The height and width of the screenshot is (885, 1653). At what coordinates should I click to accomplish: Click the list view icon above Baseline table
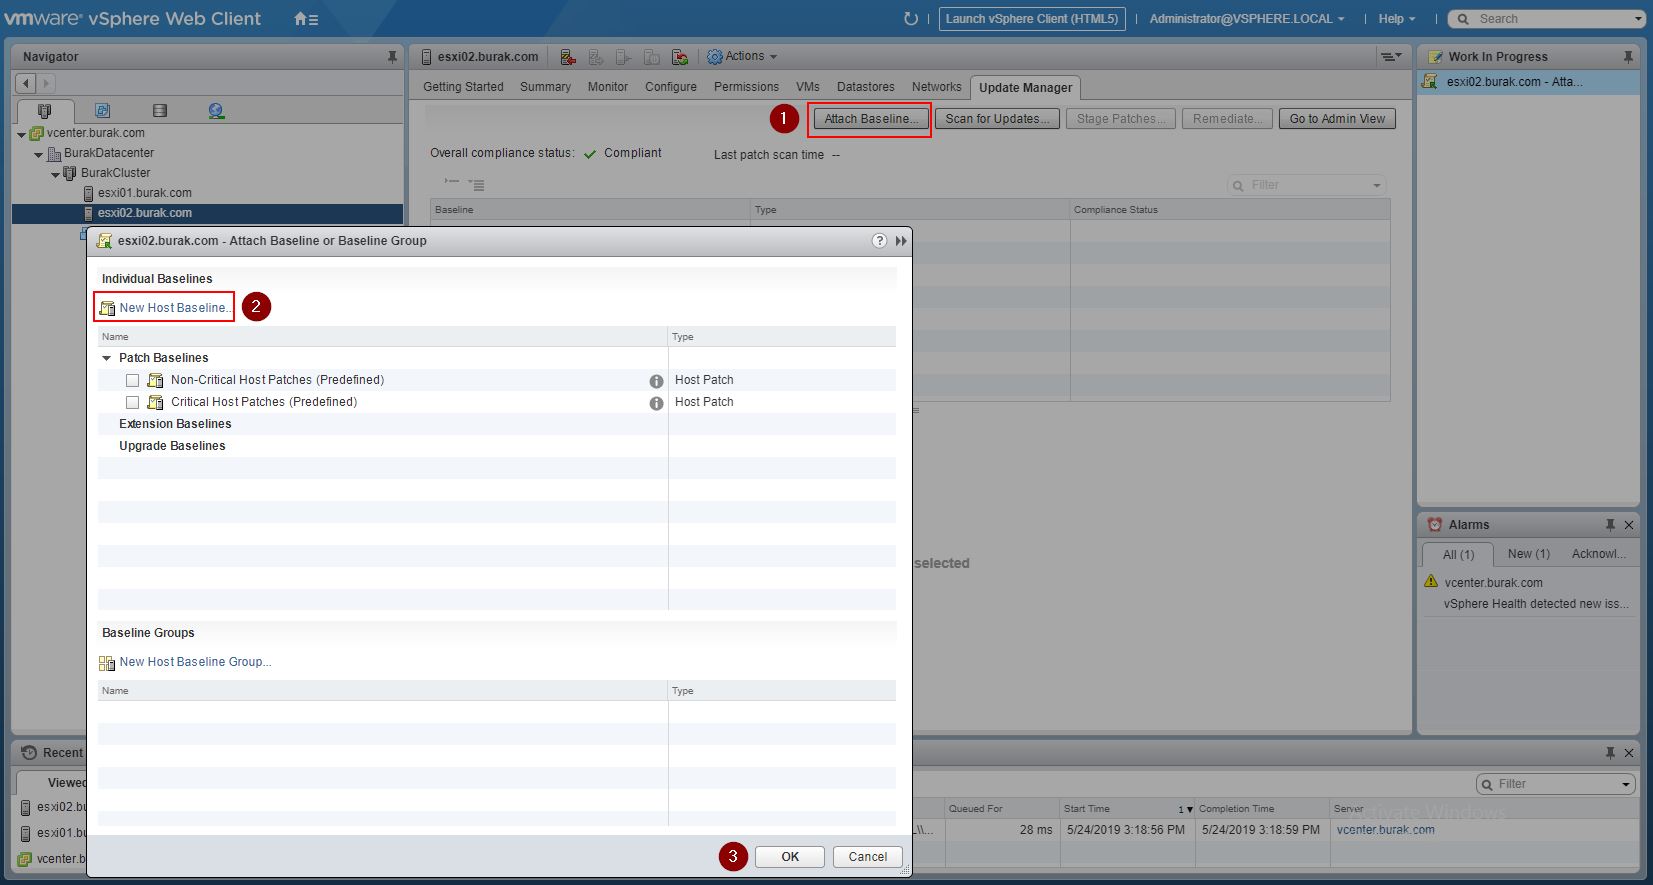coord(476,185)
